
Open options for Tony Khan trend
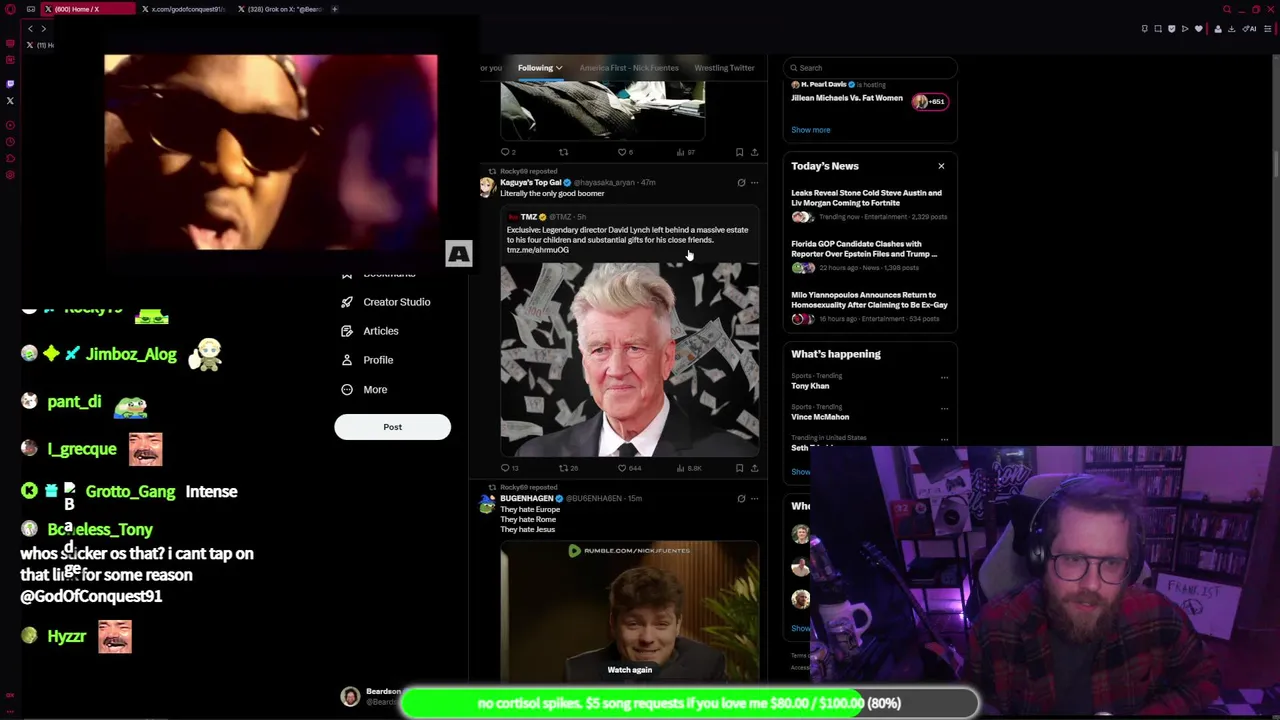point(944,377)
